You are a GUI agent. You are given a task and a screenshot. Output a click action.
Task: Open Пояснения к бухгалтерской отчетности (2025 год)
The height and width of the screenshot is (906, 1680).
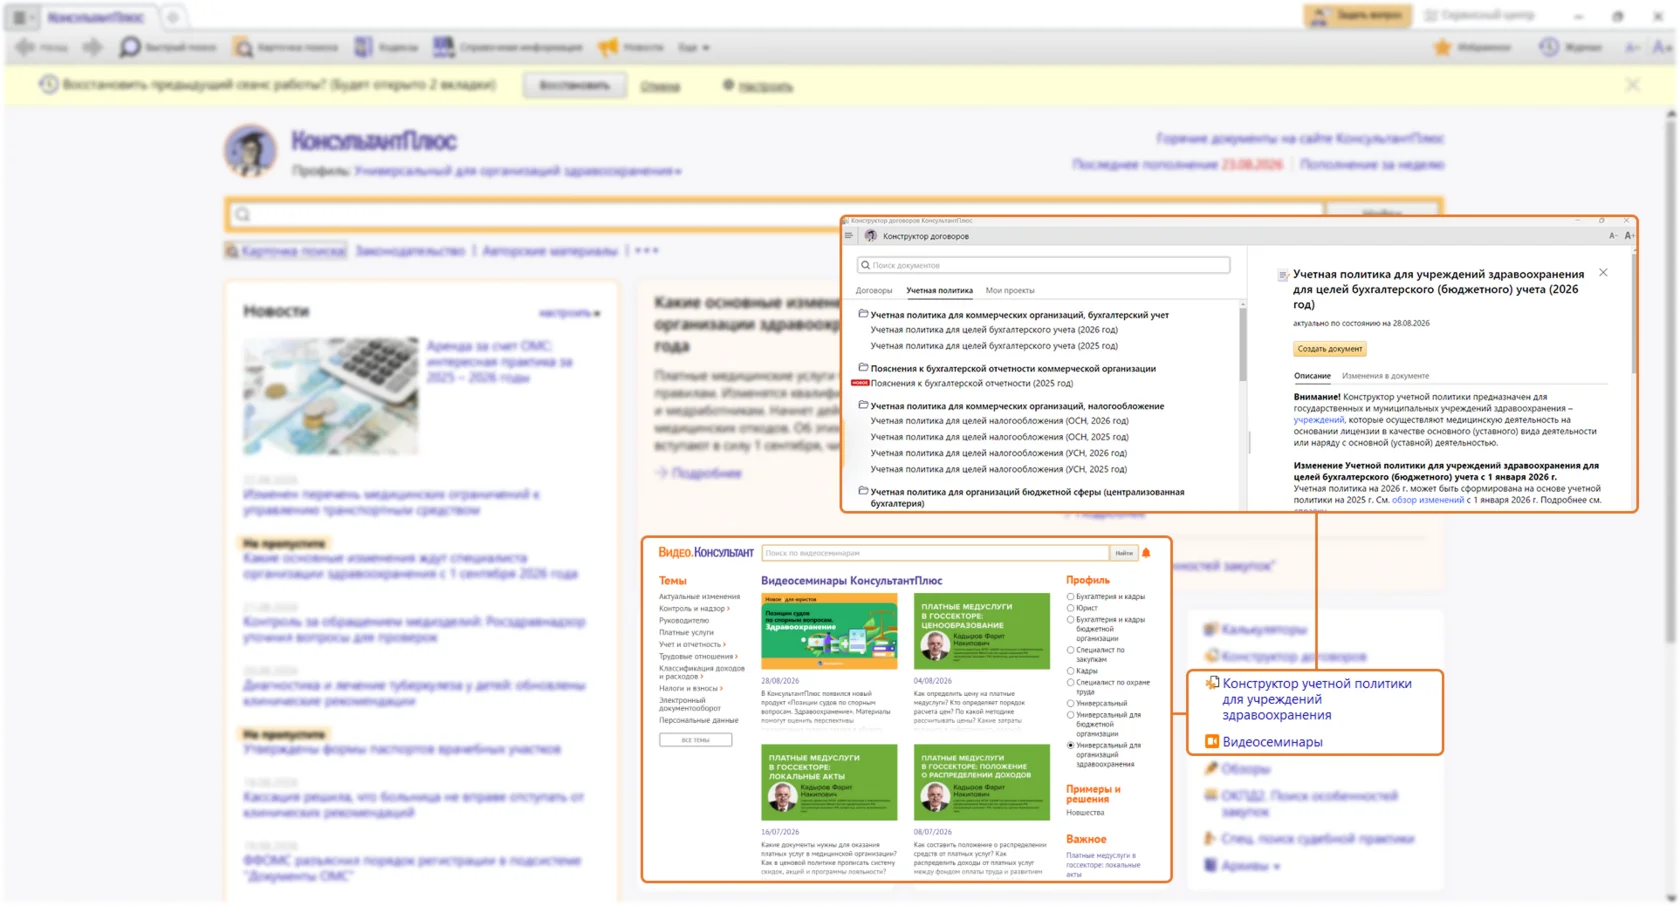click(971, 383)
